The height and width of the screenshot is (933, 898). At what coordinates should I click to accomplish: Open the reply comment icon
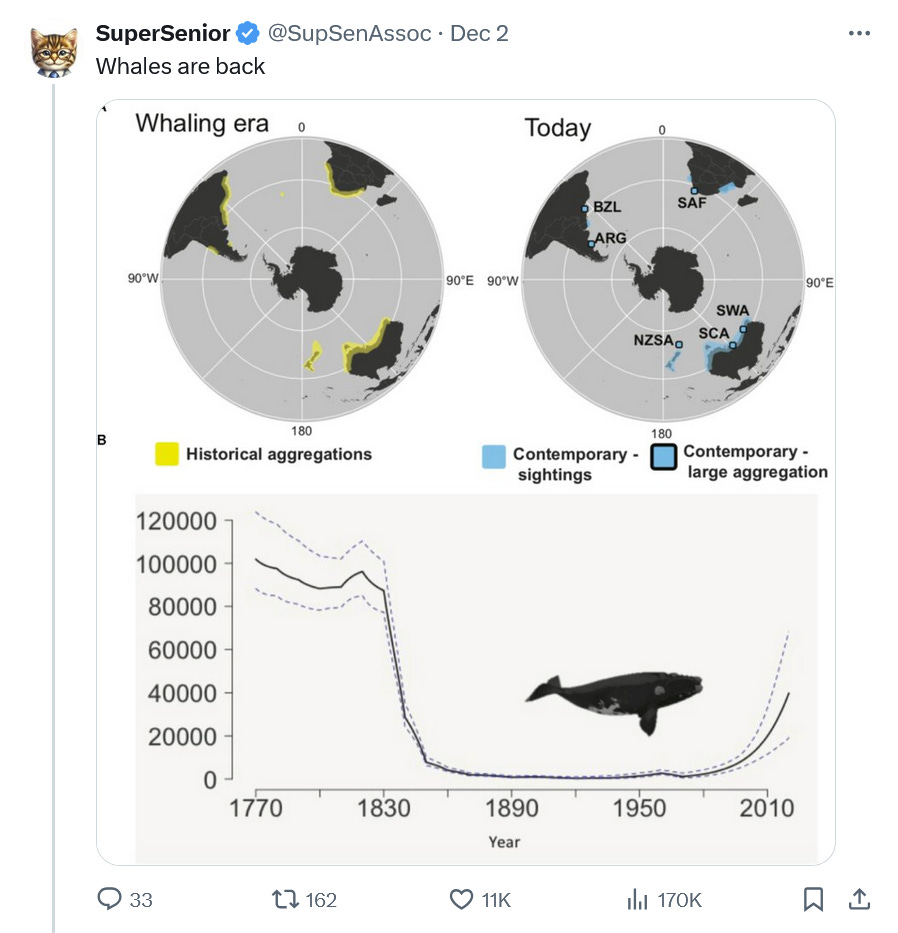(109, 898)
